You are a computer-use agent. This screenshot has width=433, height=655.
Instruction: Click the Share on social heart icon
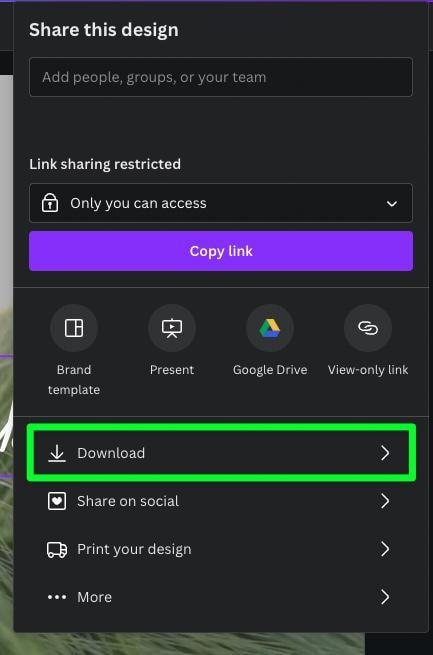57,501
